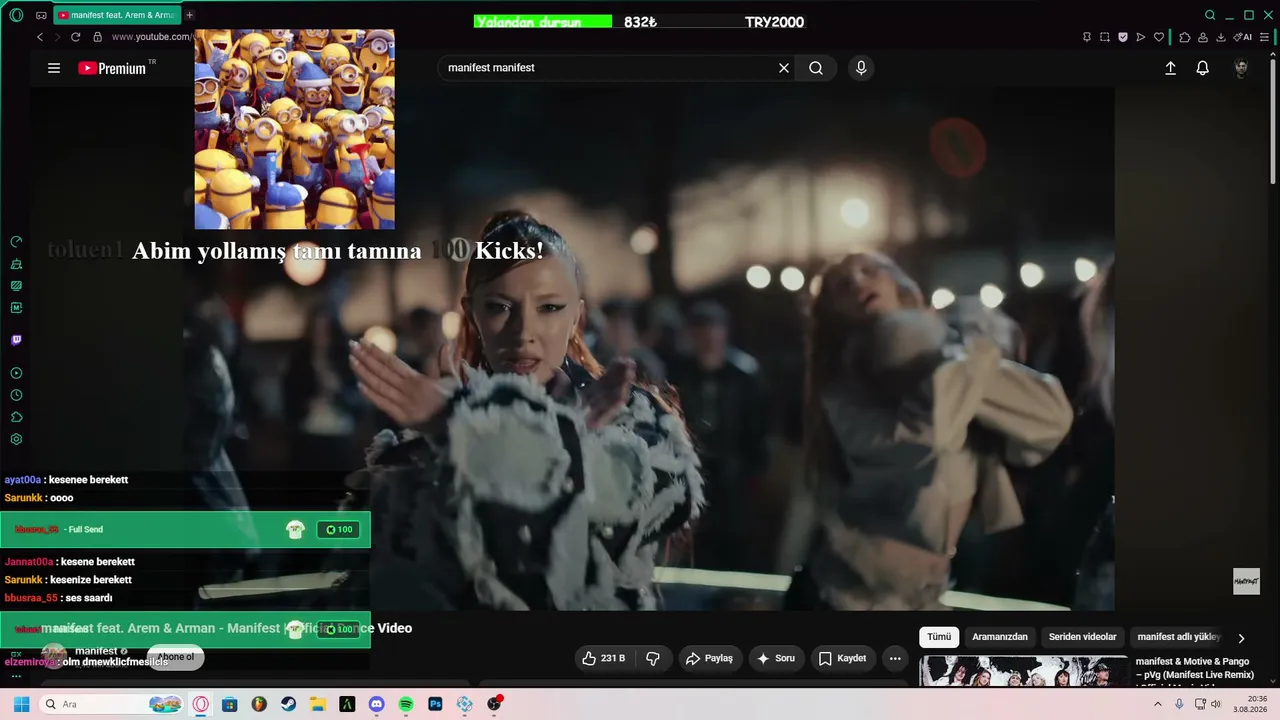
Task: Open the browser profile icon
Action: (1203, 37)
